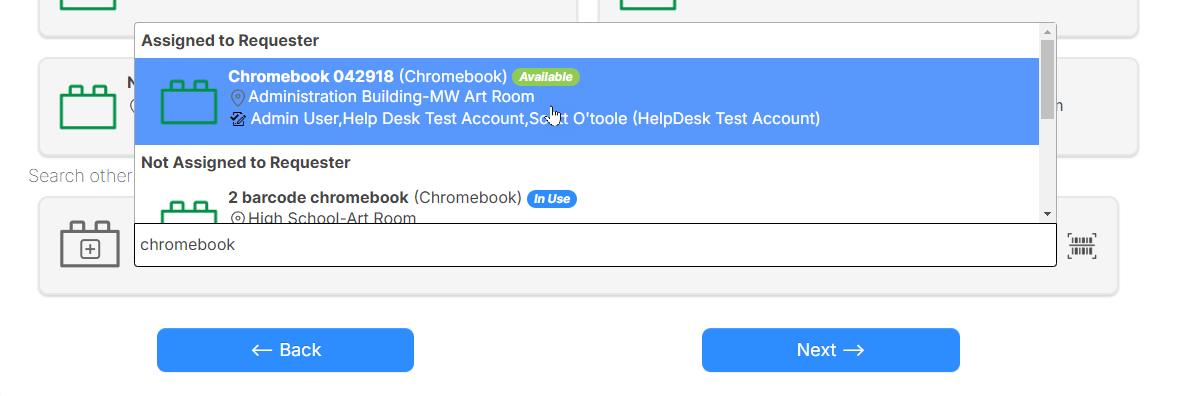Image resolution: width=1178 pixels, height=396 pixels.
Task: Open the barcode scanner icon beside search field
Action: pyautogui.click(x=1082, y=246)
